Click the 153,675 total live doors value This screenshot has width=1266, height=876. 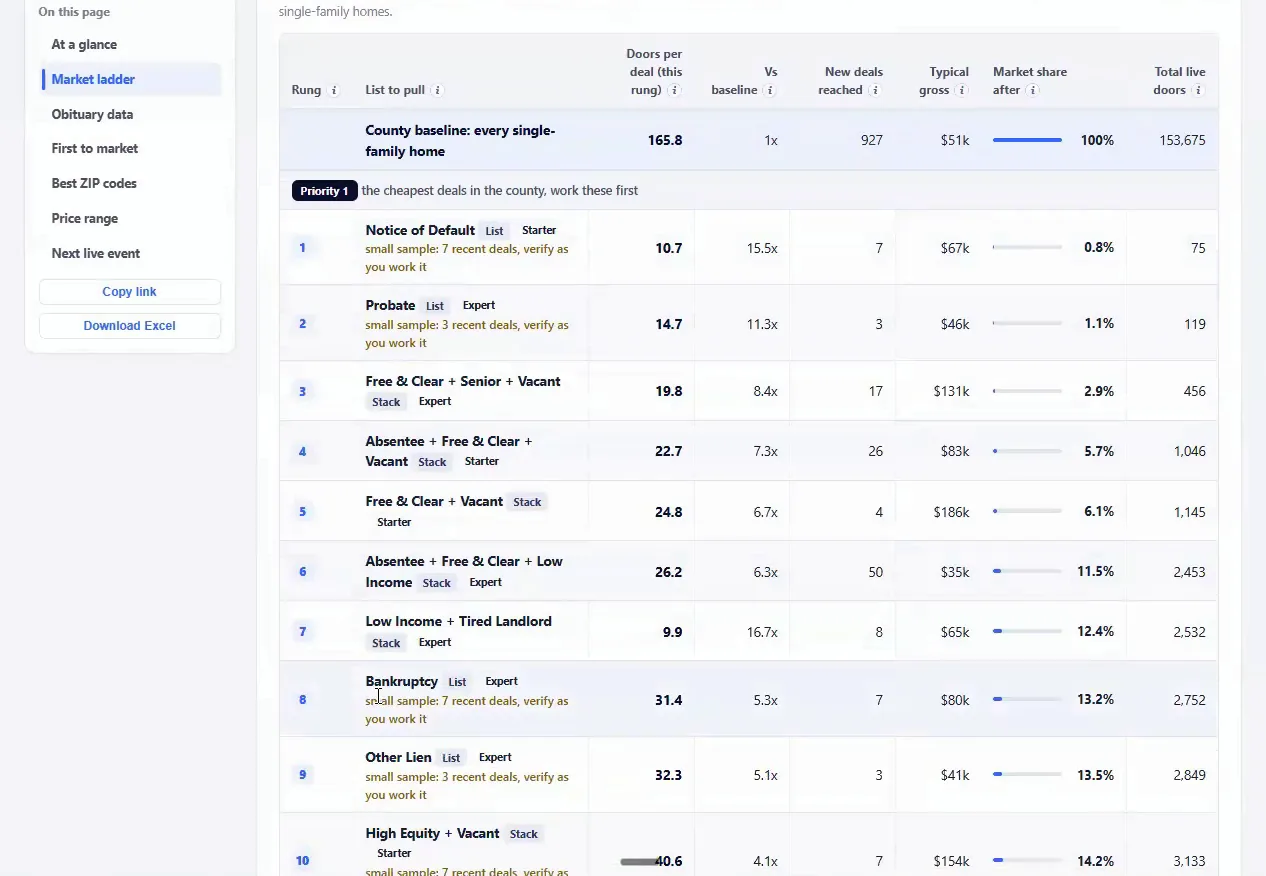[1182, 141]
